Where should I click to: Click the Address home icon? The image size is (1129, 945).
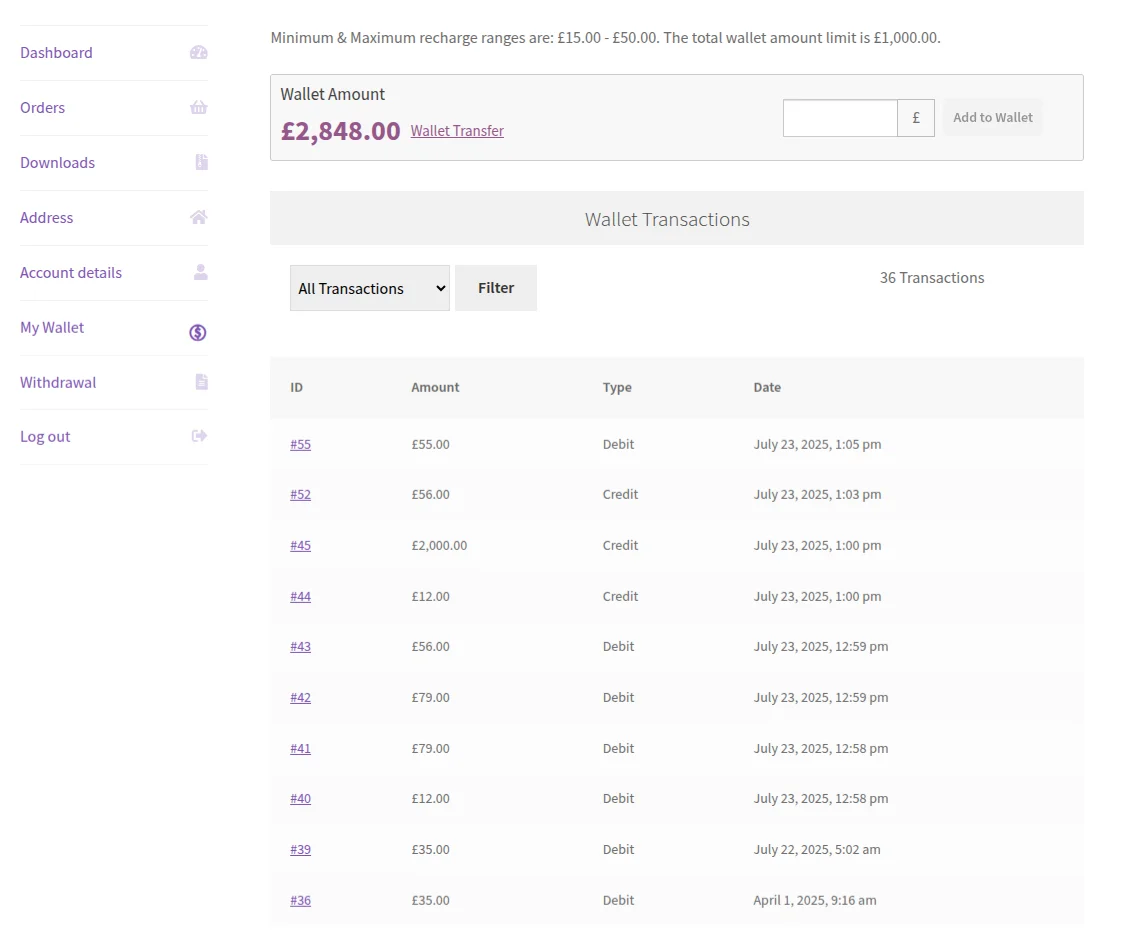(198, 217)
